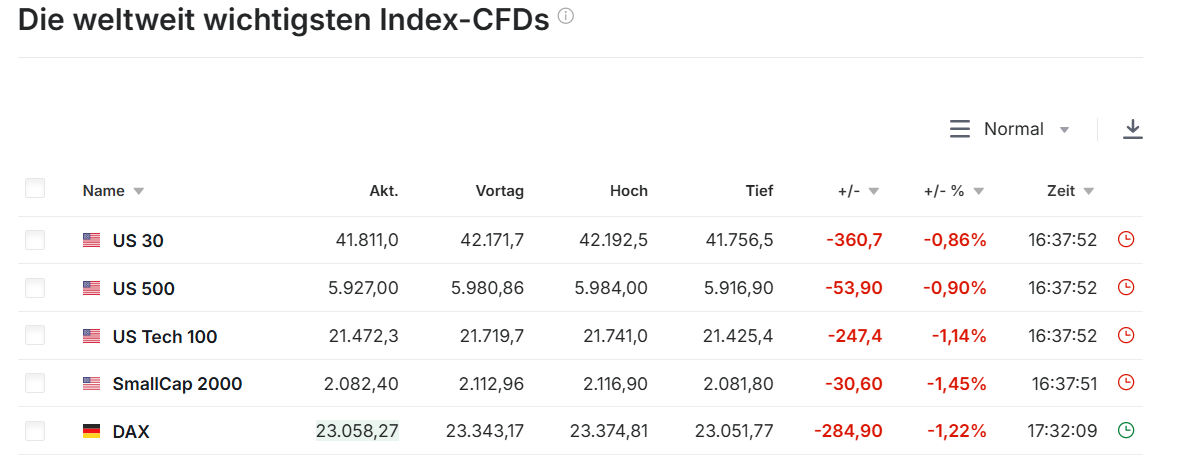Image resolution: width=1177 pixels, height=461 pixels.
Task: Click the green clock icon for DAX
Action: point(1126,431)
